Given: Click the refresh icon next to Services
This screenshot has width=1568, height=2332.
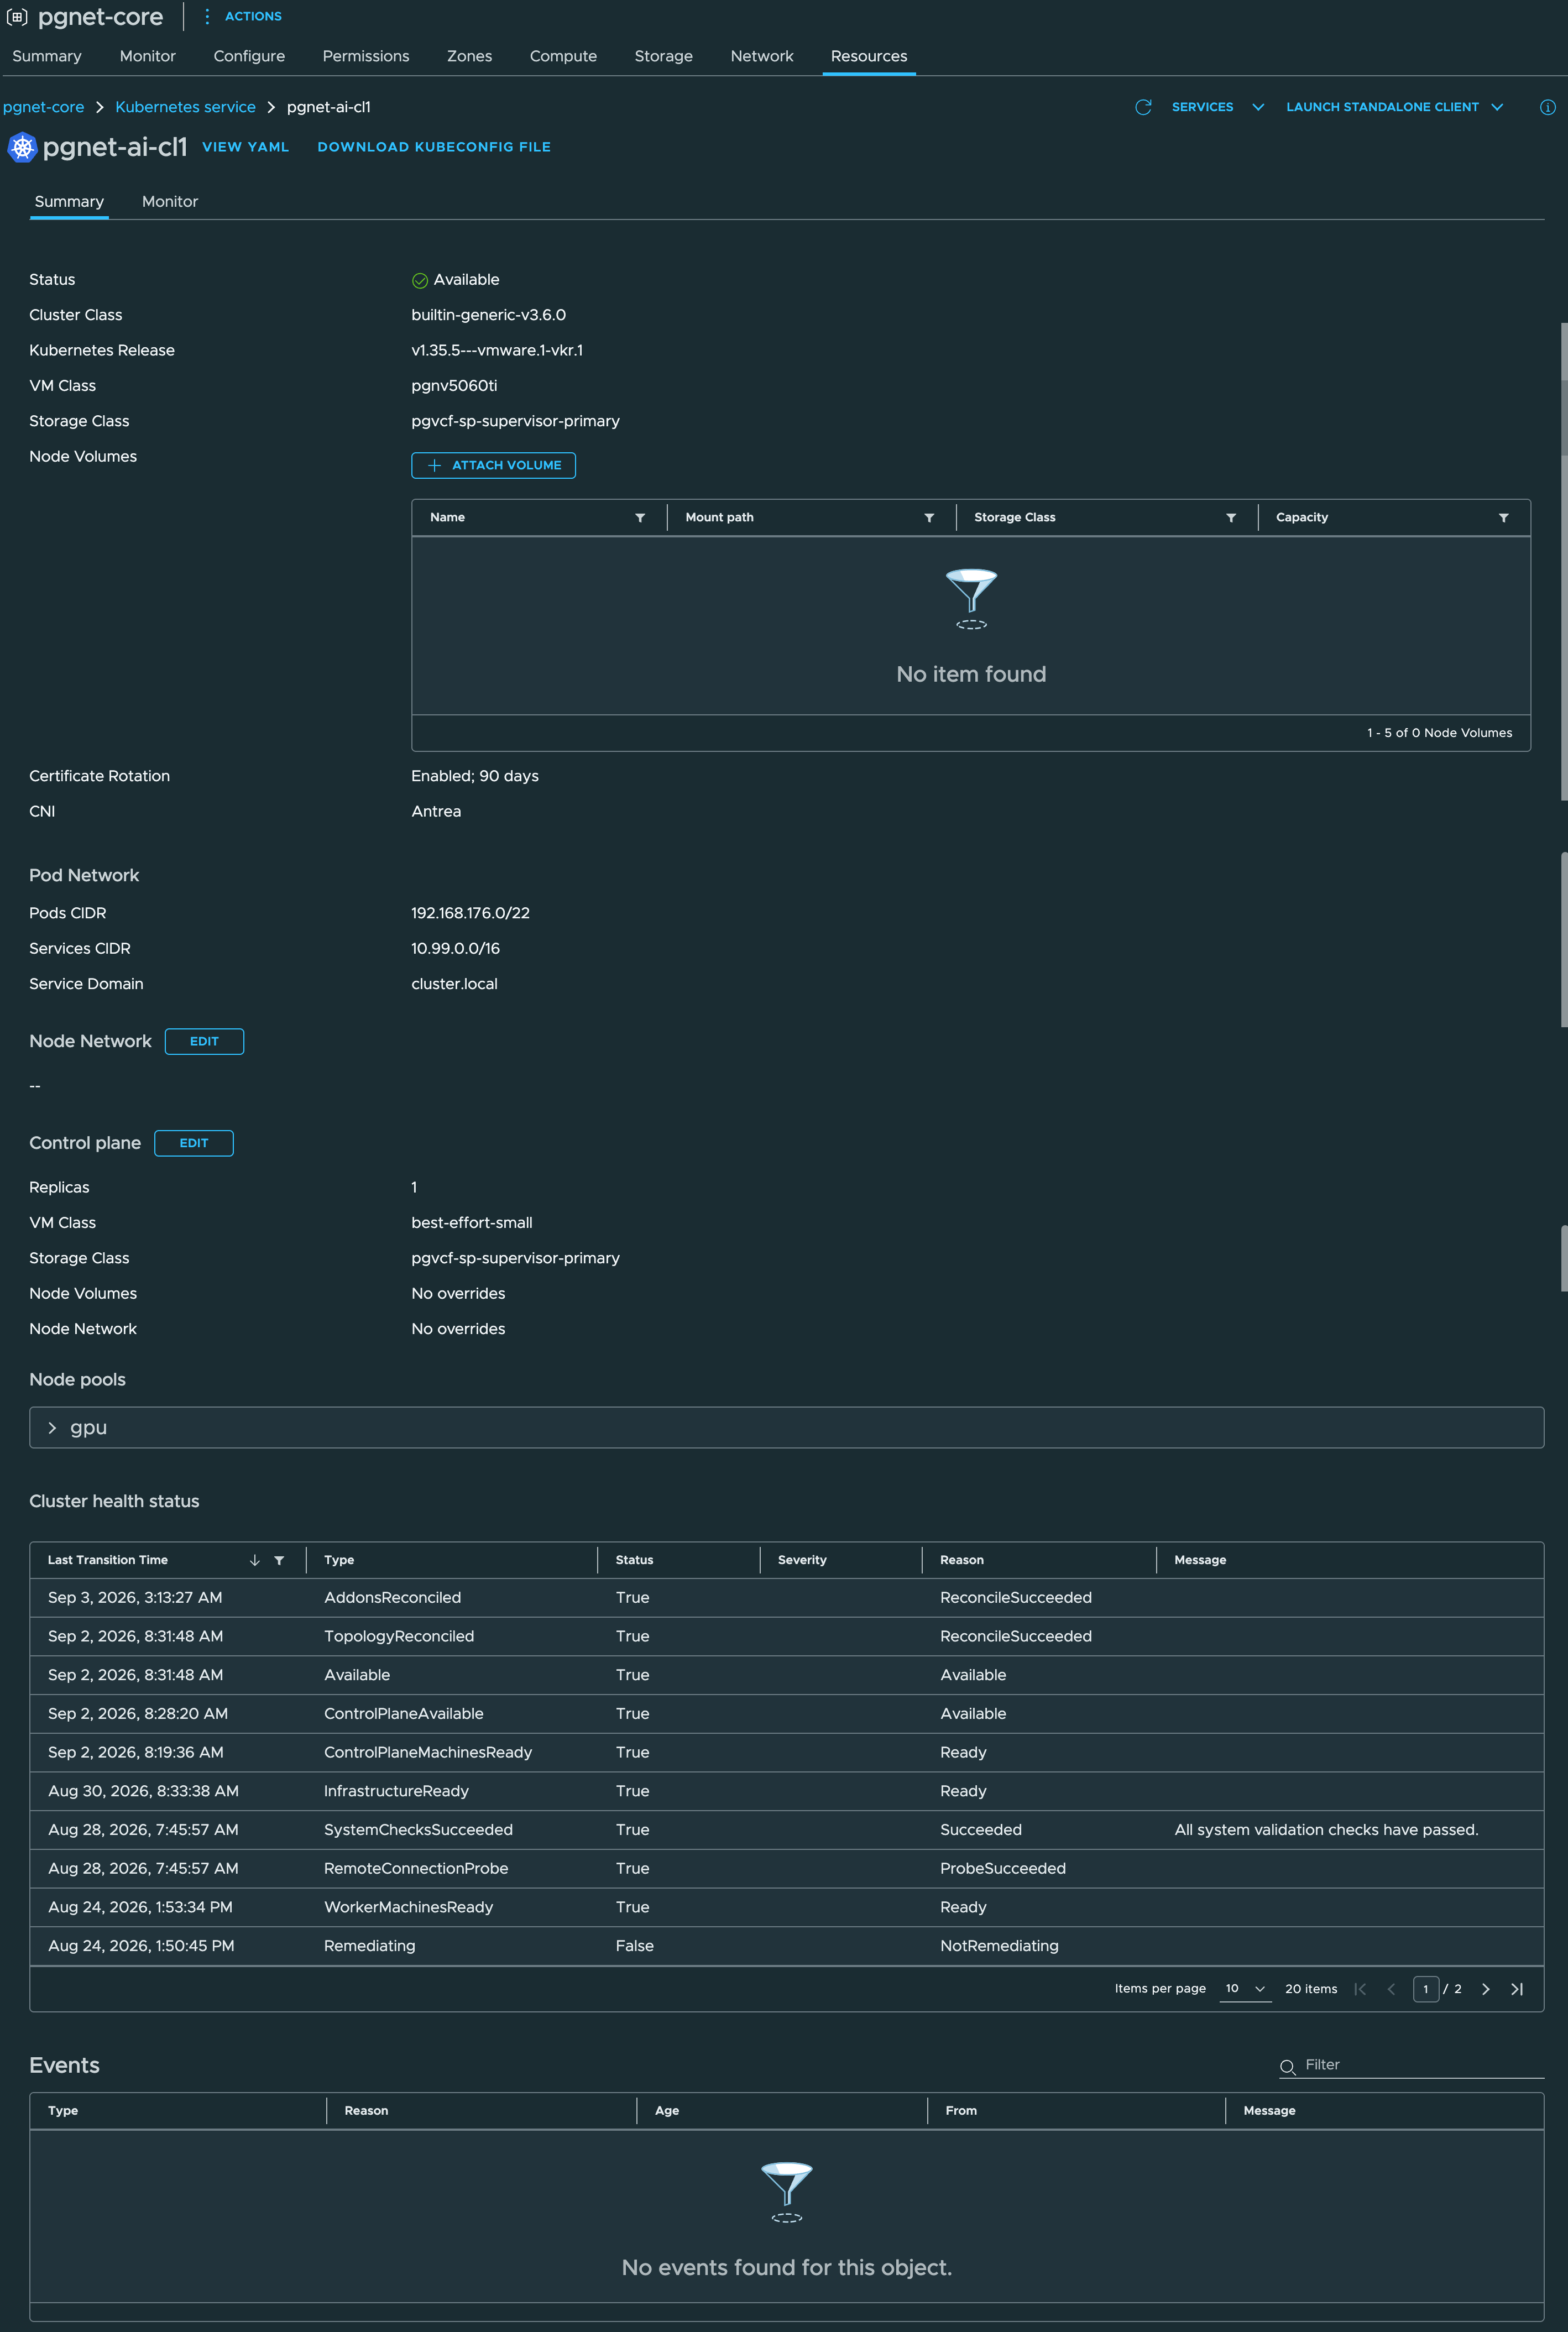Looking at the screenshot, I should pyautogui.click(x=1143, y=107).
